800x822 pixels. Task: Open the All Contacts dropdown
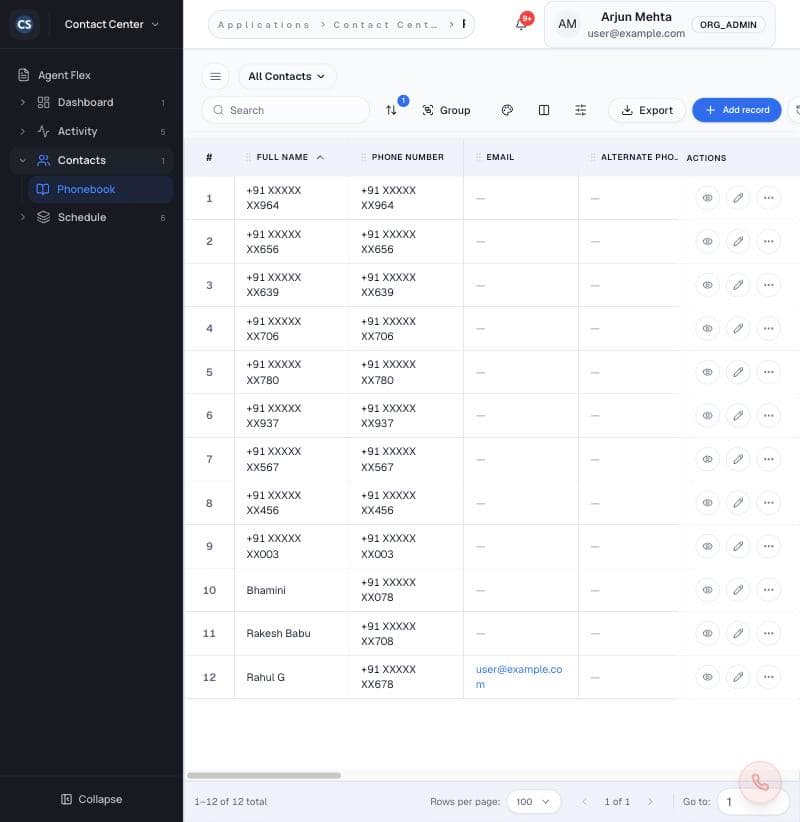287,77
